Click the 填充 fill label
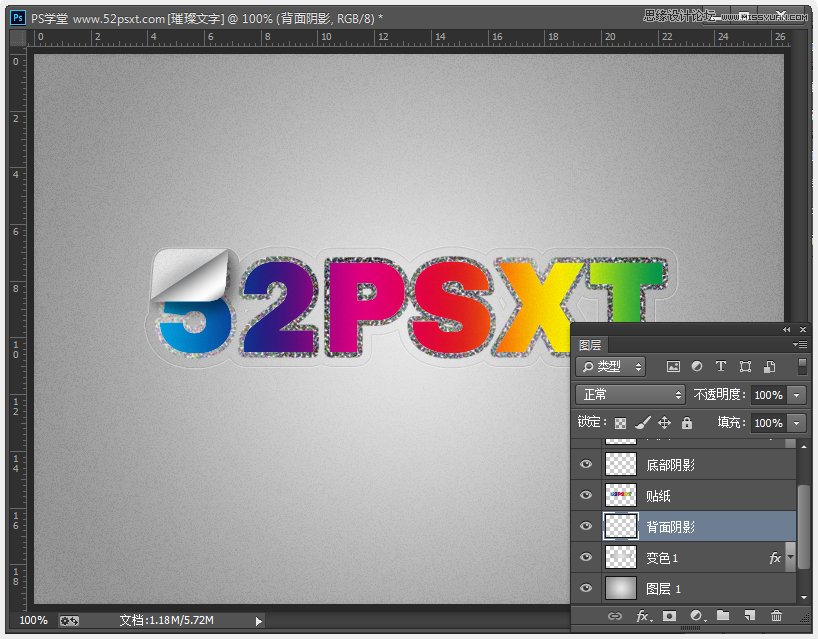Image resolution: width=818 pixels, height=639 pixels. point(731,423)
